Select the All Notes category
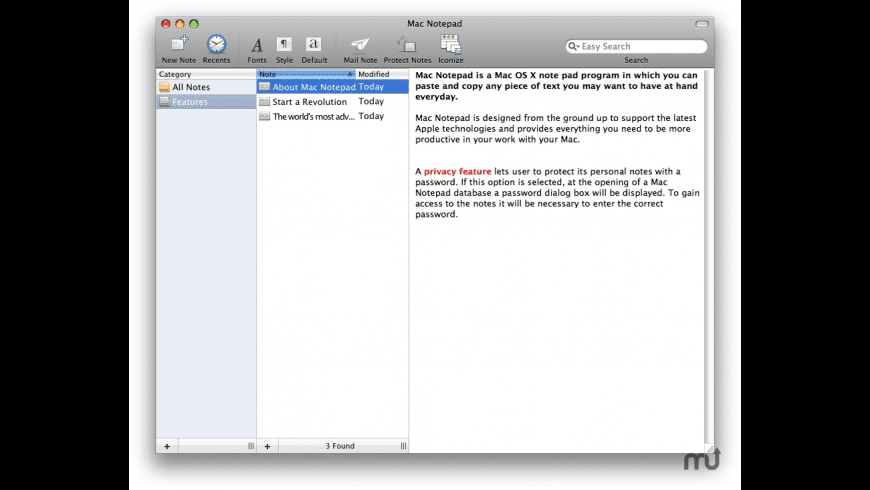 (x=206, y=87)
